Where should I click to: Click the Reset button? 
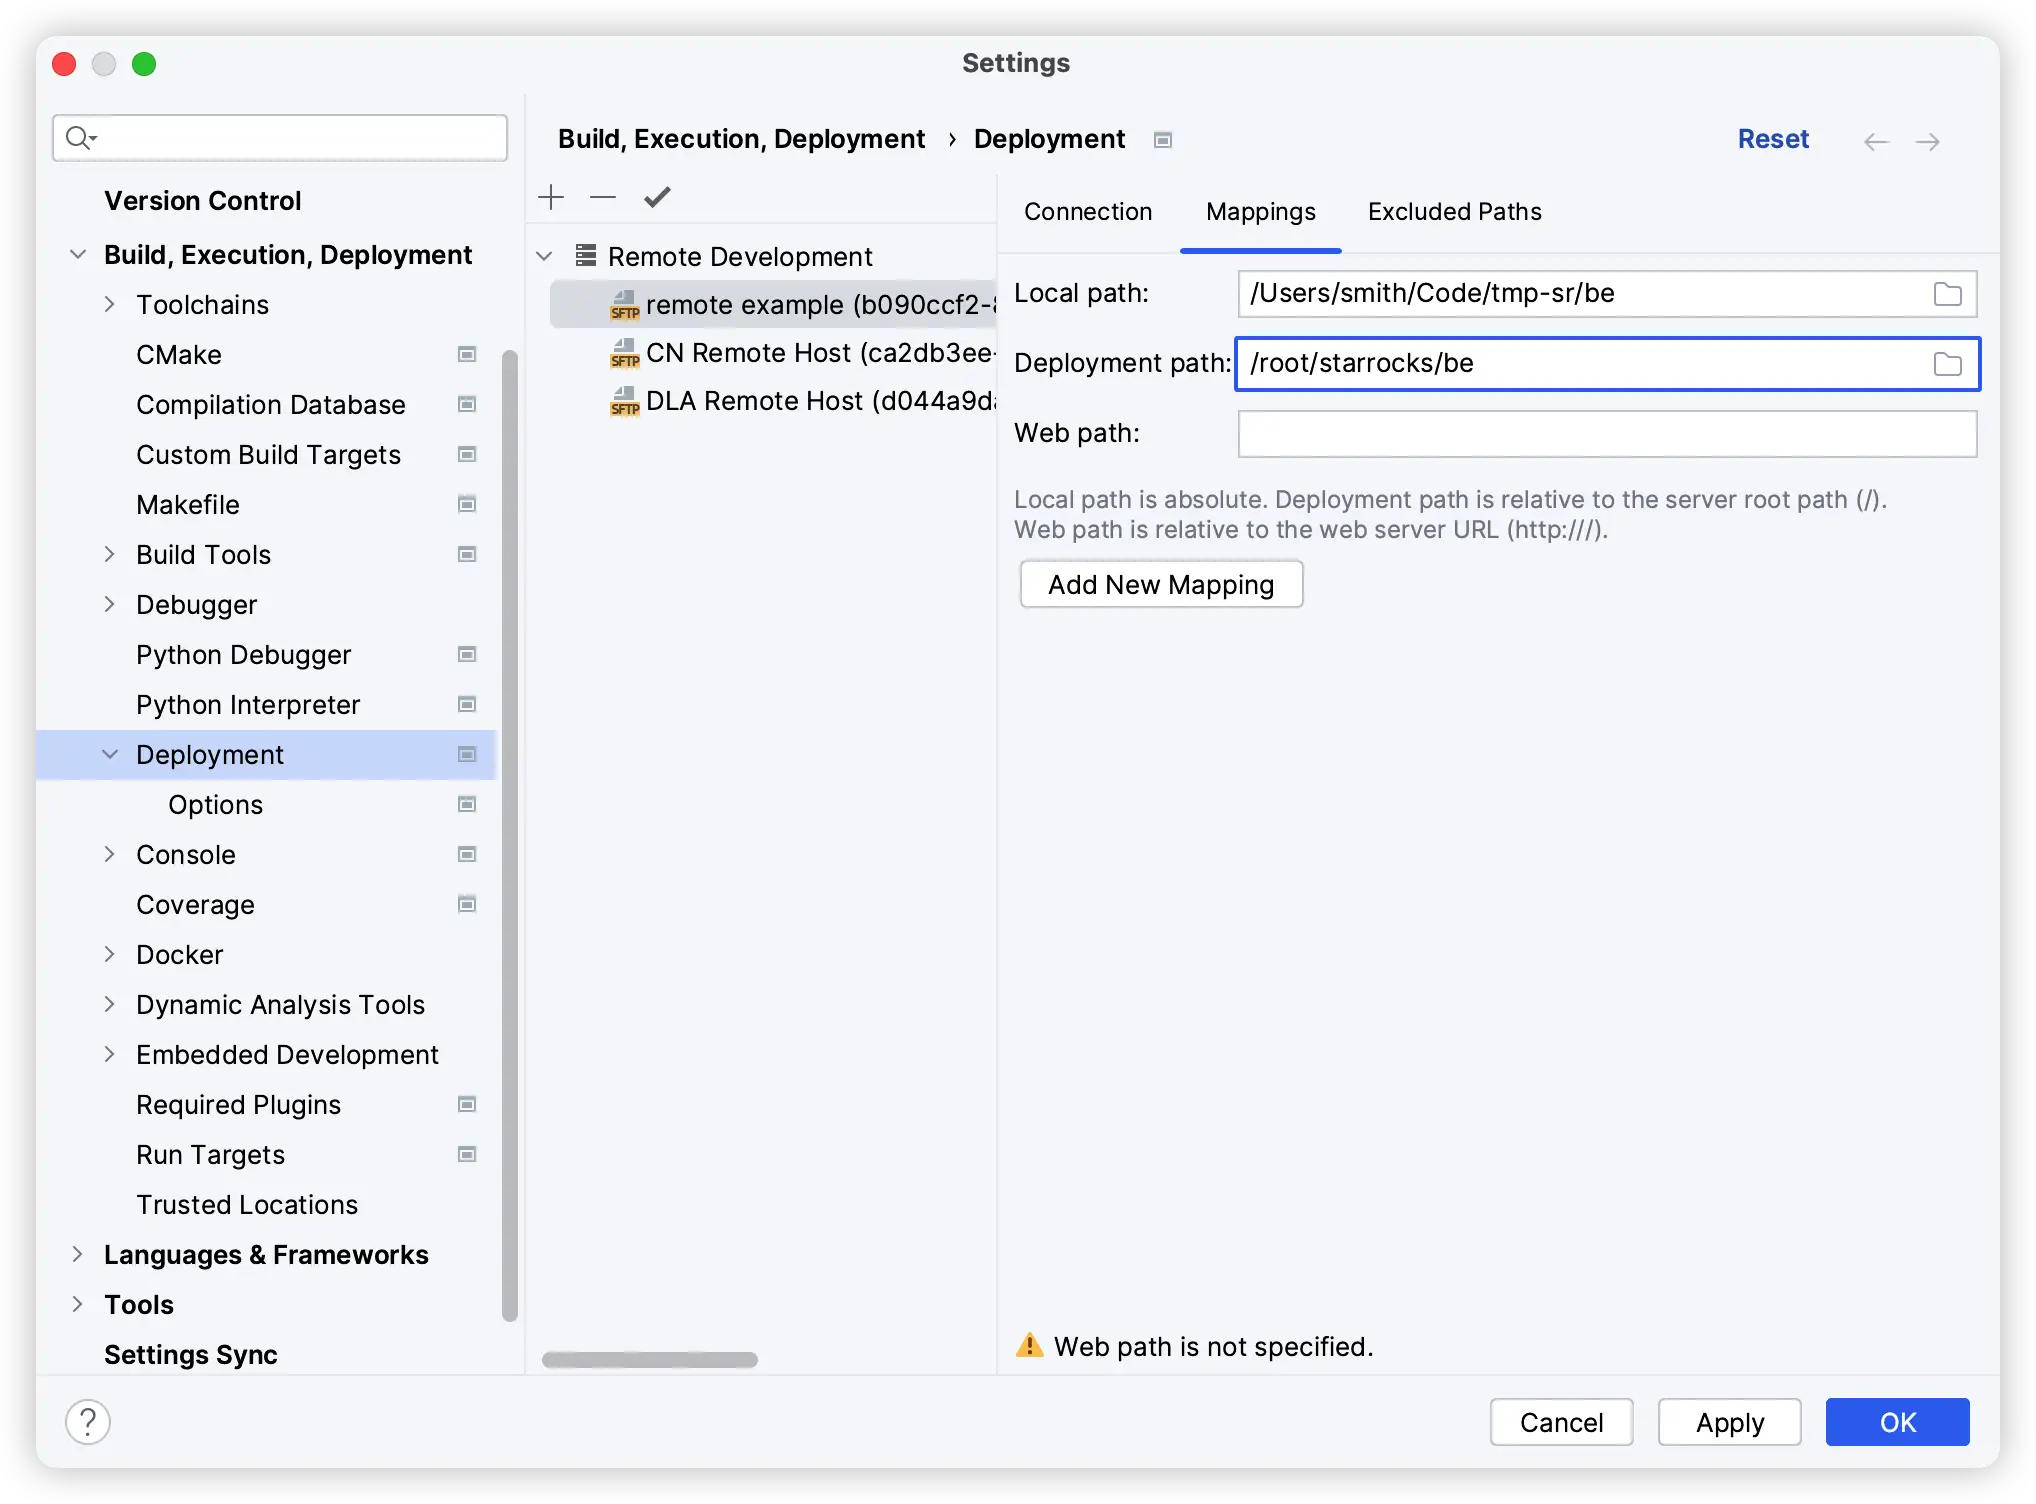pos(1774,139)
